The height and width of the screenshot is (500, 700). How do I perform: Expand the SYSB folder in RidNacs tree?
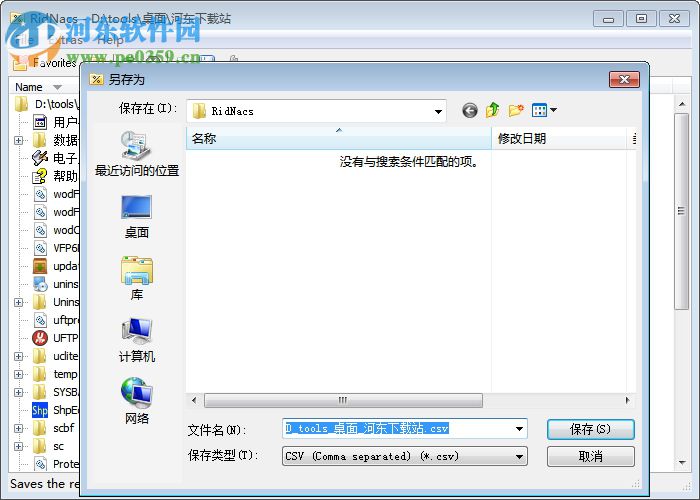tap(18, 392)
